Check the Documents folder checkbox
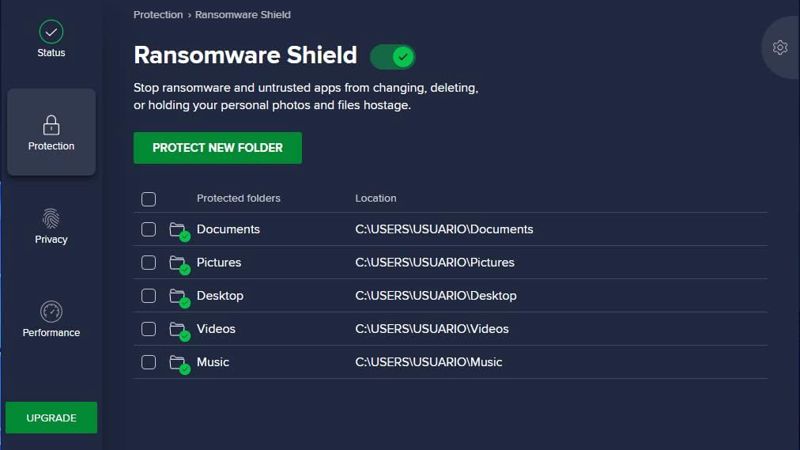 [x=148, y=229]
